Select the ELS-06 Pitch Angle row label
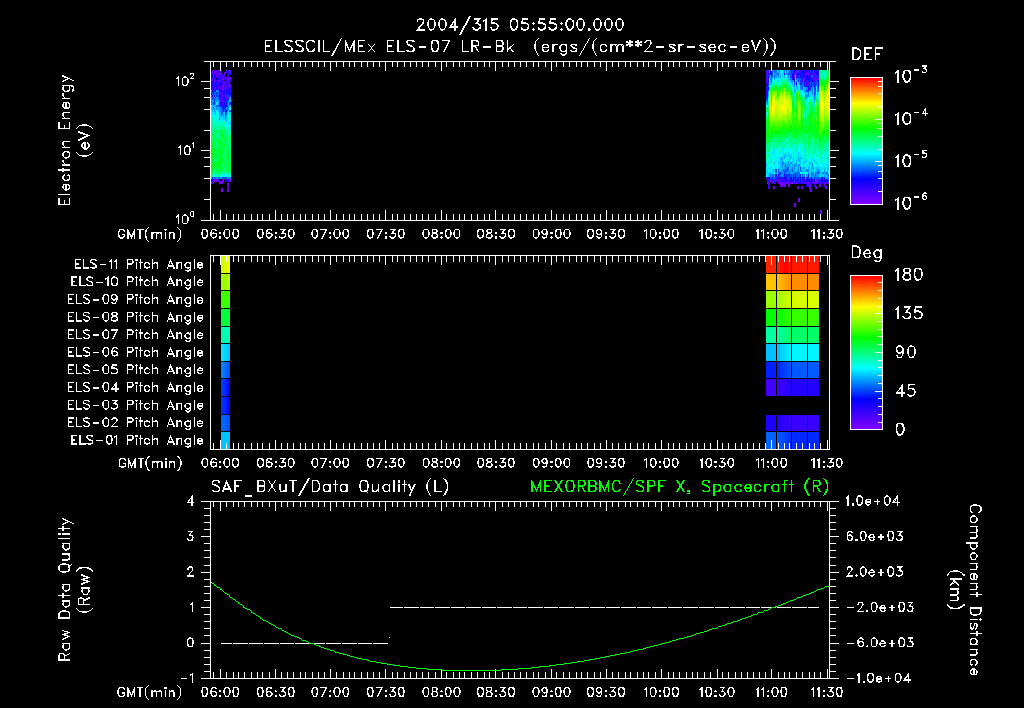1024x708 pixels. (135, 352)
